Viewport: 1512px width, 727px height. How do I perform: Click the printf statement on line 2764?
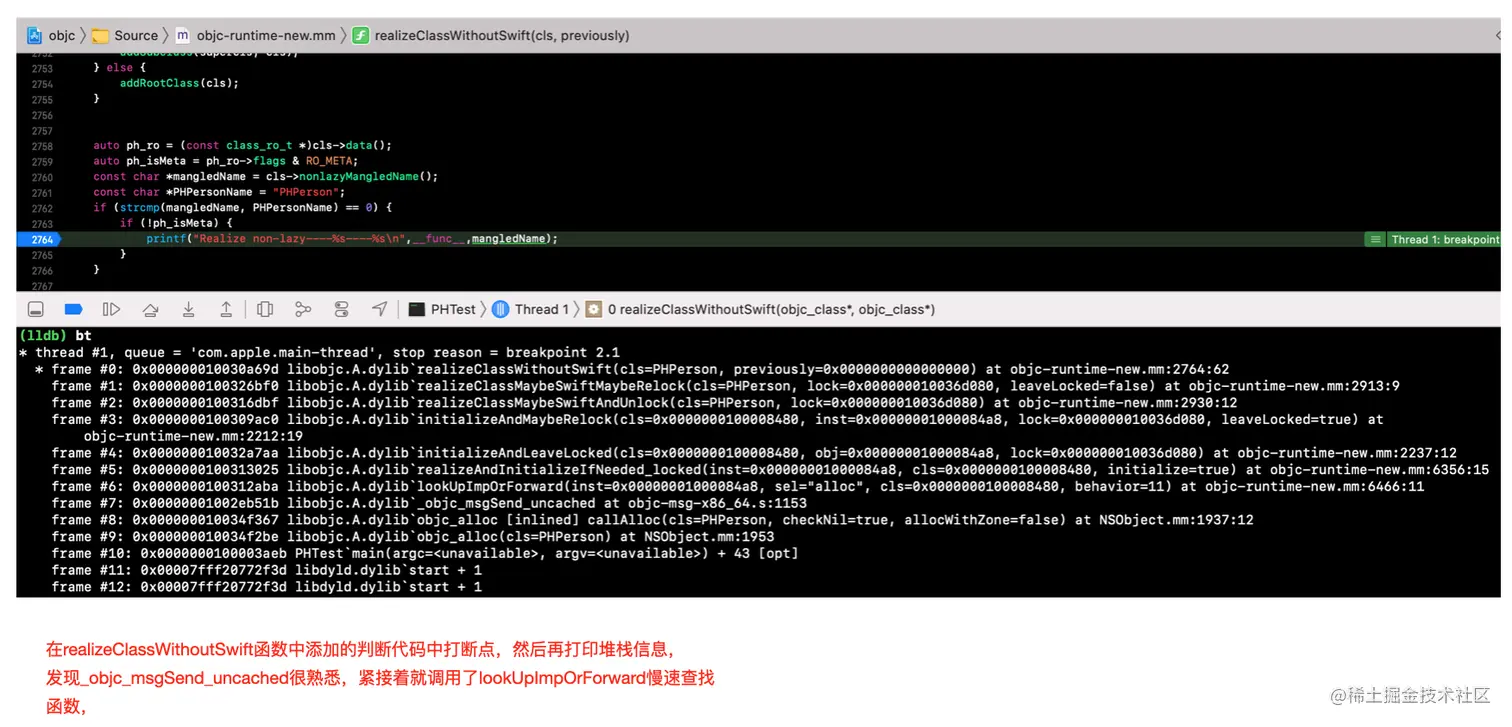coord(352,239)
